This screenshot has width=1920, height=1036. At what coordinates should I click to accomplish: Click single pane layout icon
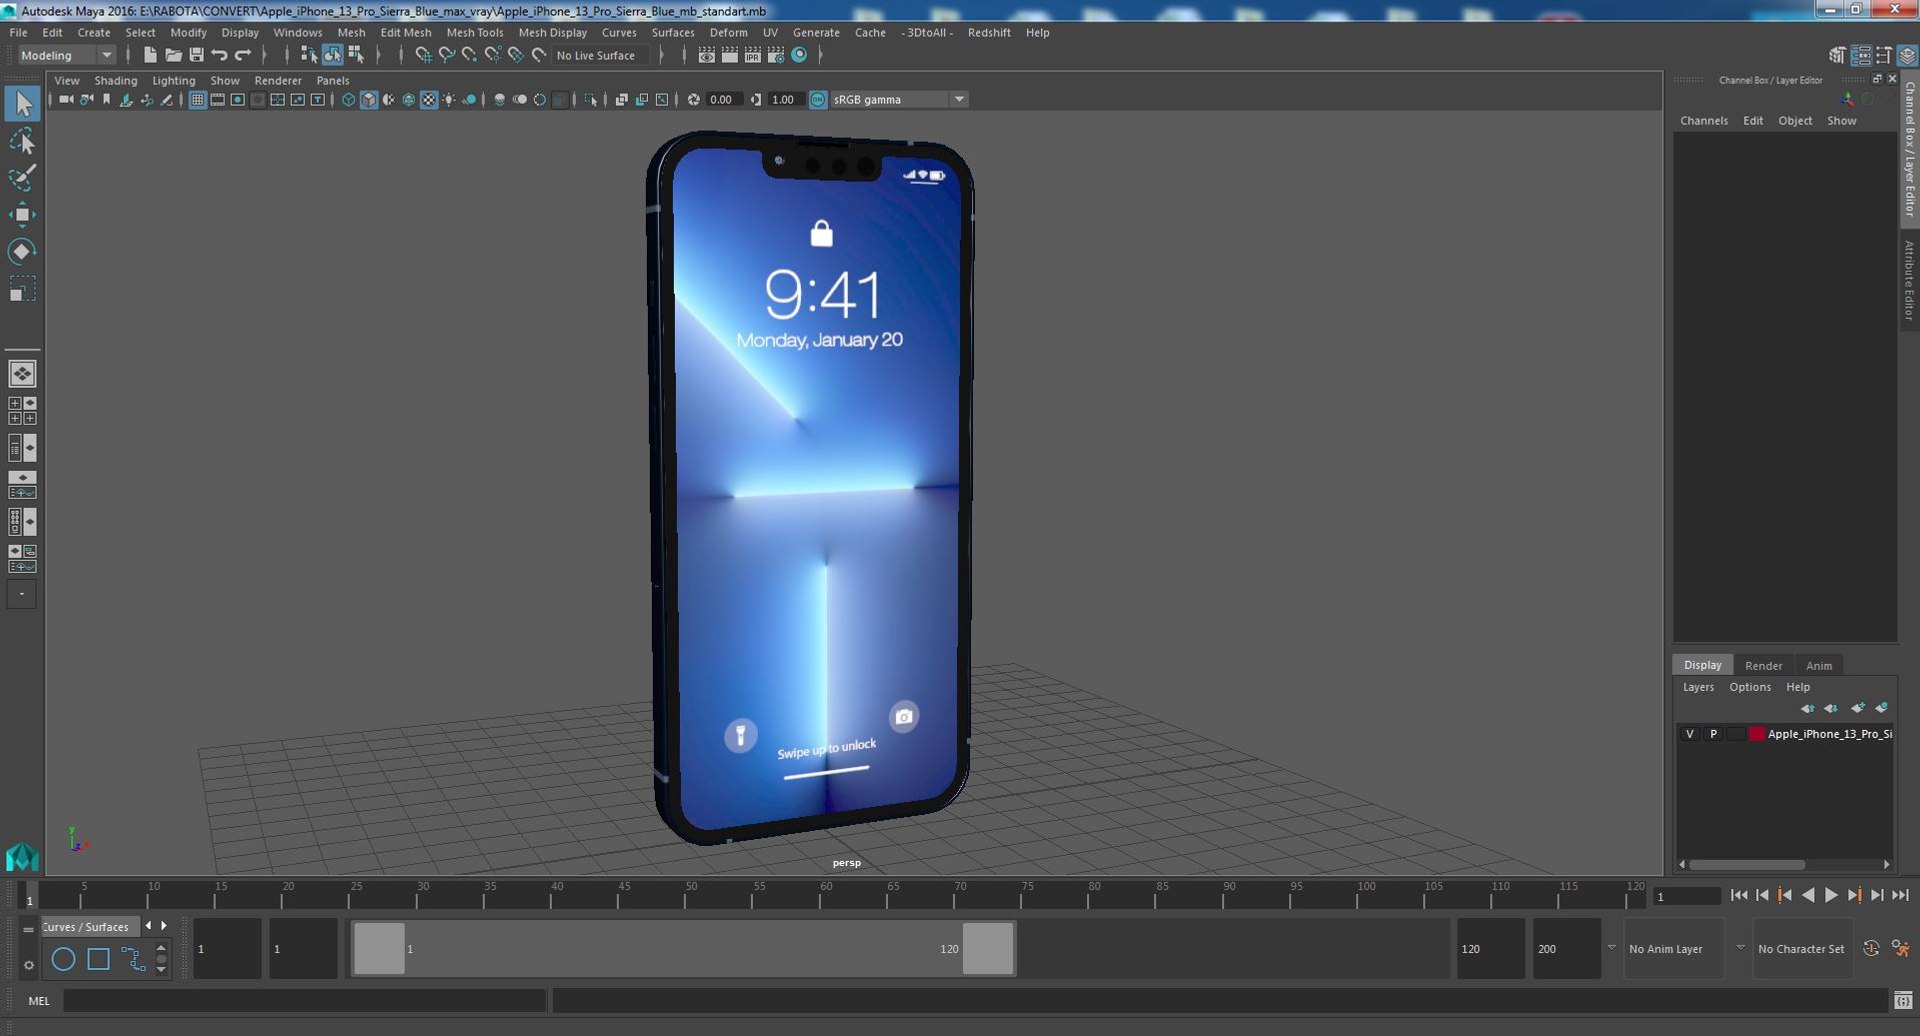[x=22, y=374]
